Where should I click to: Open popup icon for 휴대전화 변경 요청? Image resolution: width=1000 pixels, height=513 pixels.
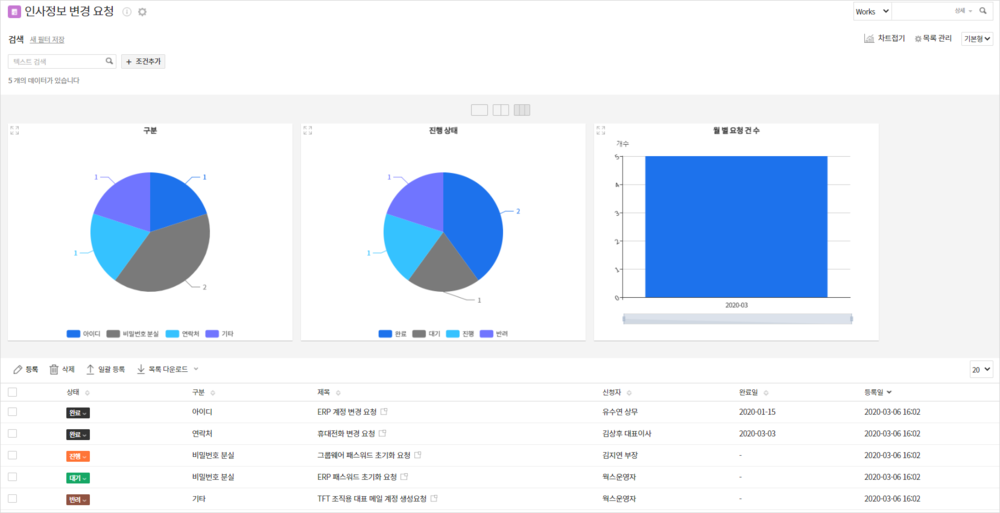[x=382, y=433]
